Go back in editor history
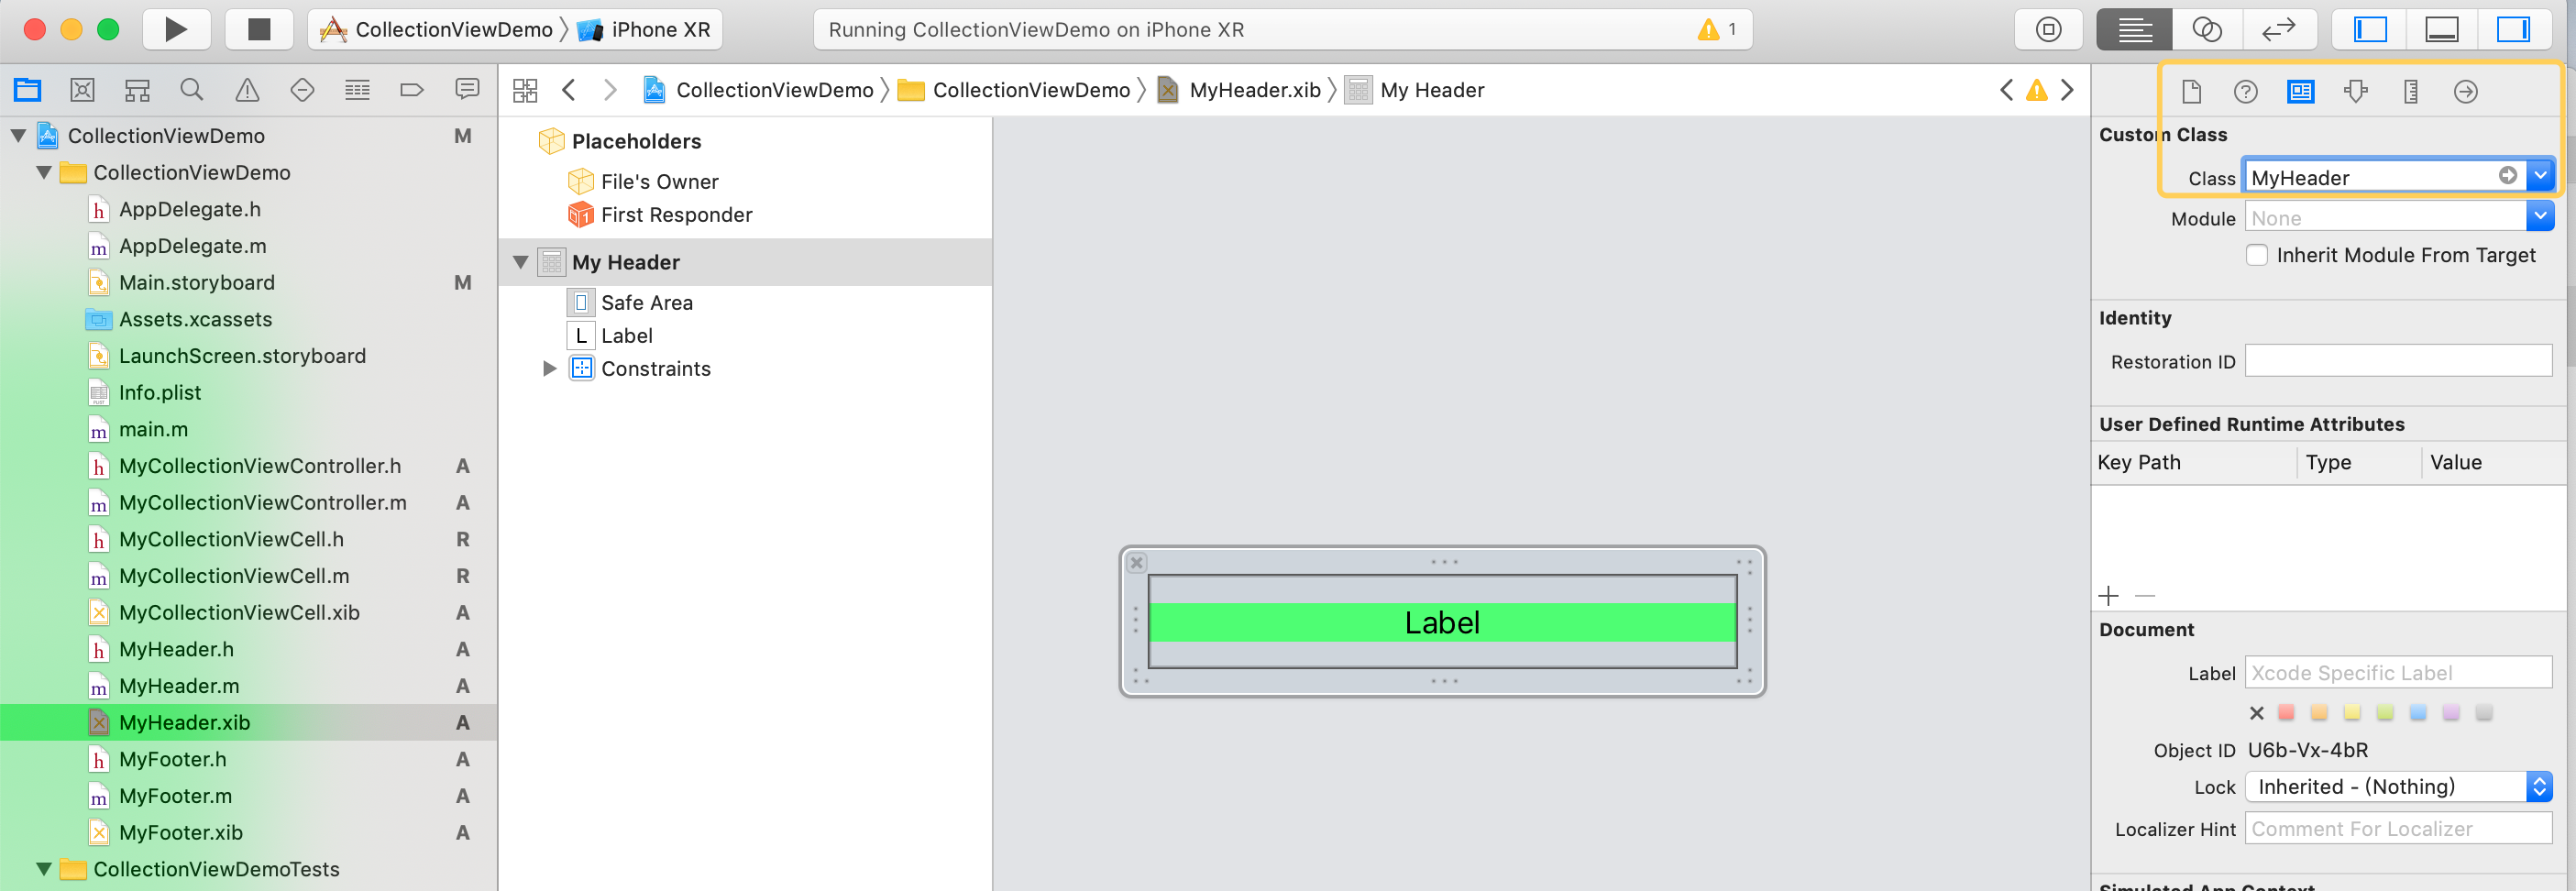 (569, 90)
